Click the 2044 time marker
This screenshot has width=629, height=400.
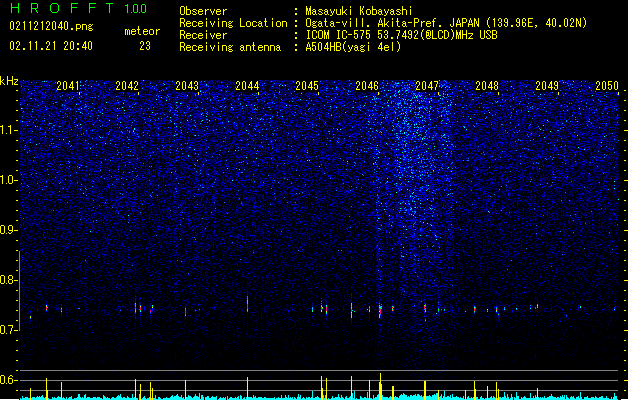pos(247,86)
